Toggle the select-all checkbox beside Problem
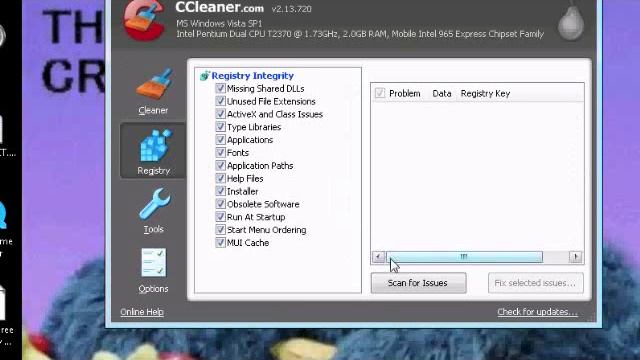This screenshot has width=640, height=360. pos(380,93)
